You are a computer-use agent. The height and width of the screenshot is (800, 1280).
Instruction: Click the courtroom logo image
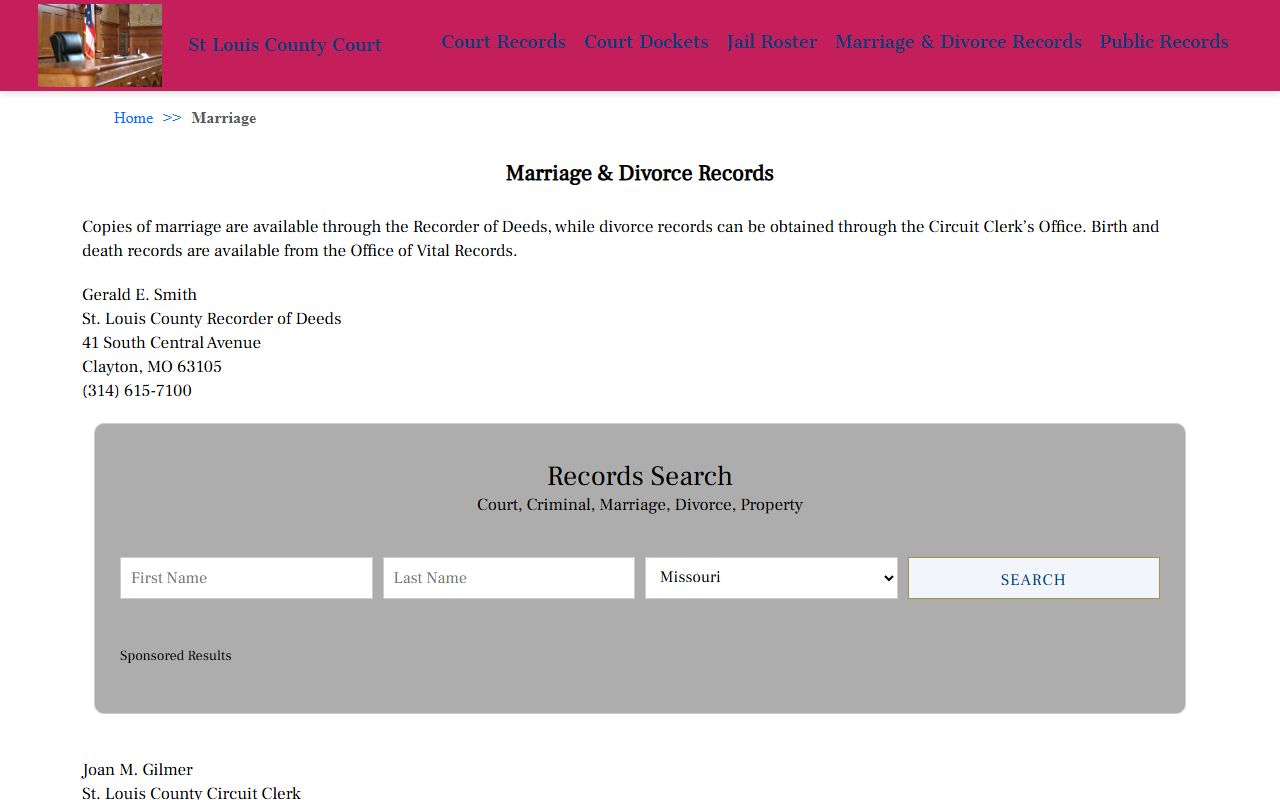[100, 45]
